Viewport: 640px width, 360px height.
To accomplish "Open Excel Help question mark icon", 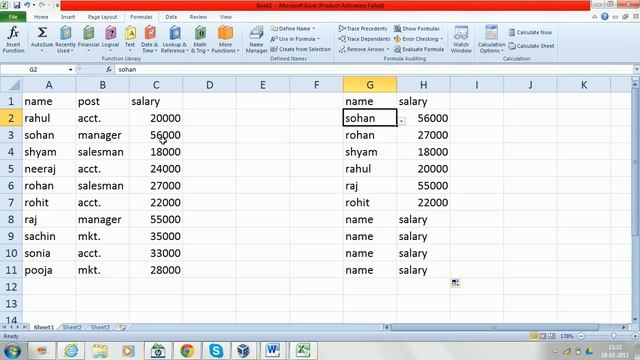I will [604, 17].
